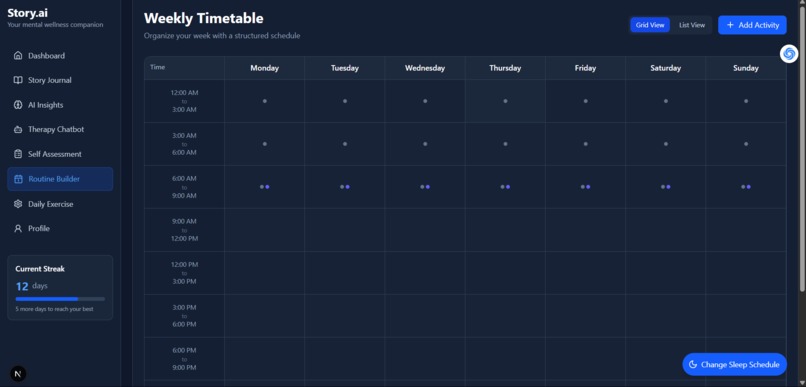Open Daily Exercise page

[60, 204]
